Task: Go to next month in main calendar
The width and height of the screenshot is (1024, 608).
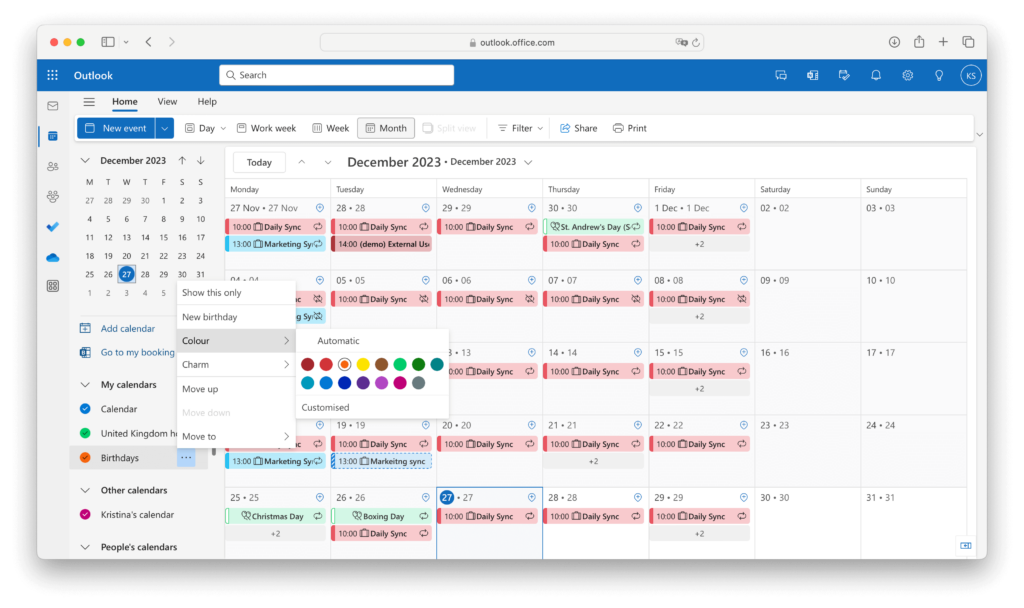Action: [328, 162]
